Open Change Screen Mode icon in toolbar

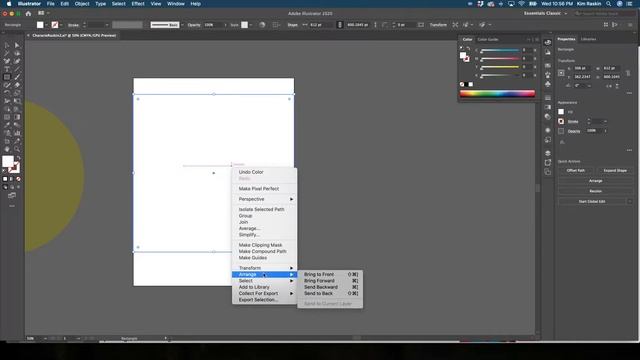pyautogui.click(x=12, y=196)
